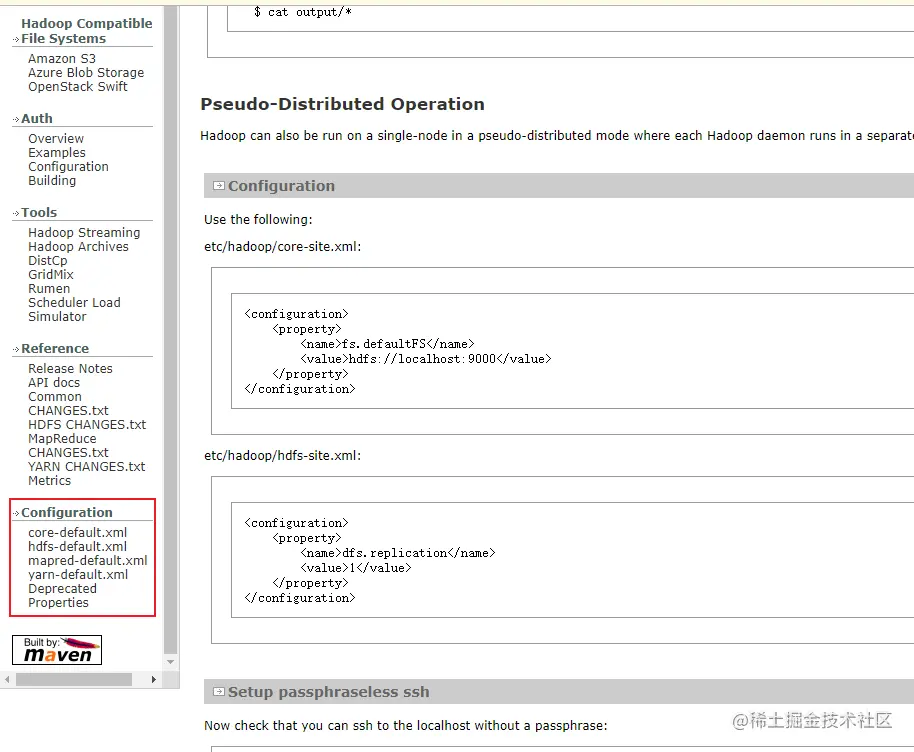Open Release Notes page
The height and width of the screenshot is (752, 914).
point(70,368)
